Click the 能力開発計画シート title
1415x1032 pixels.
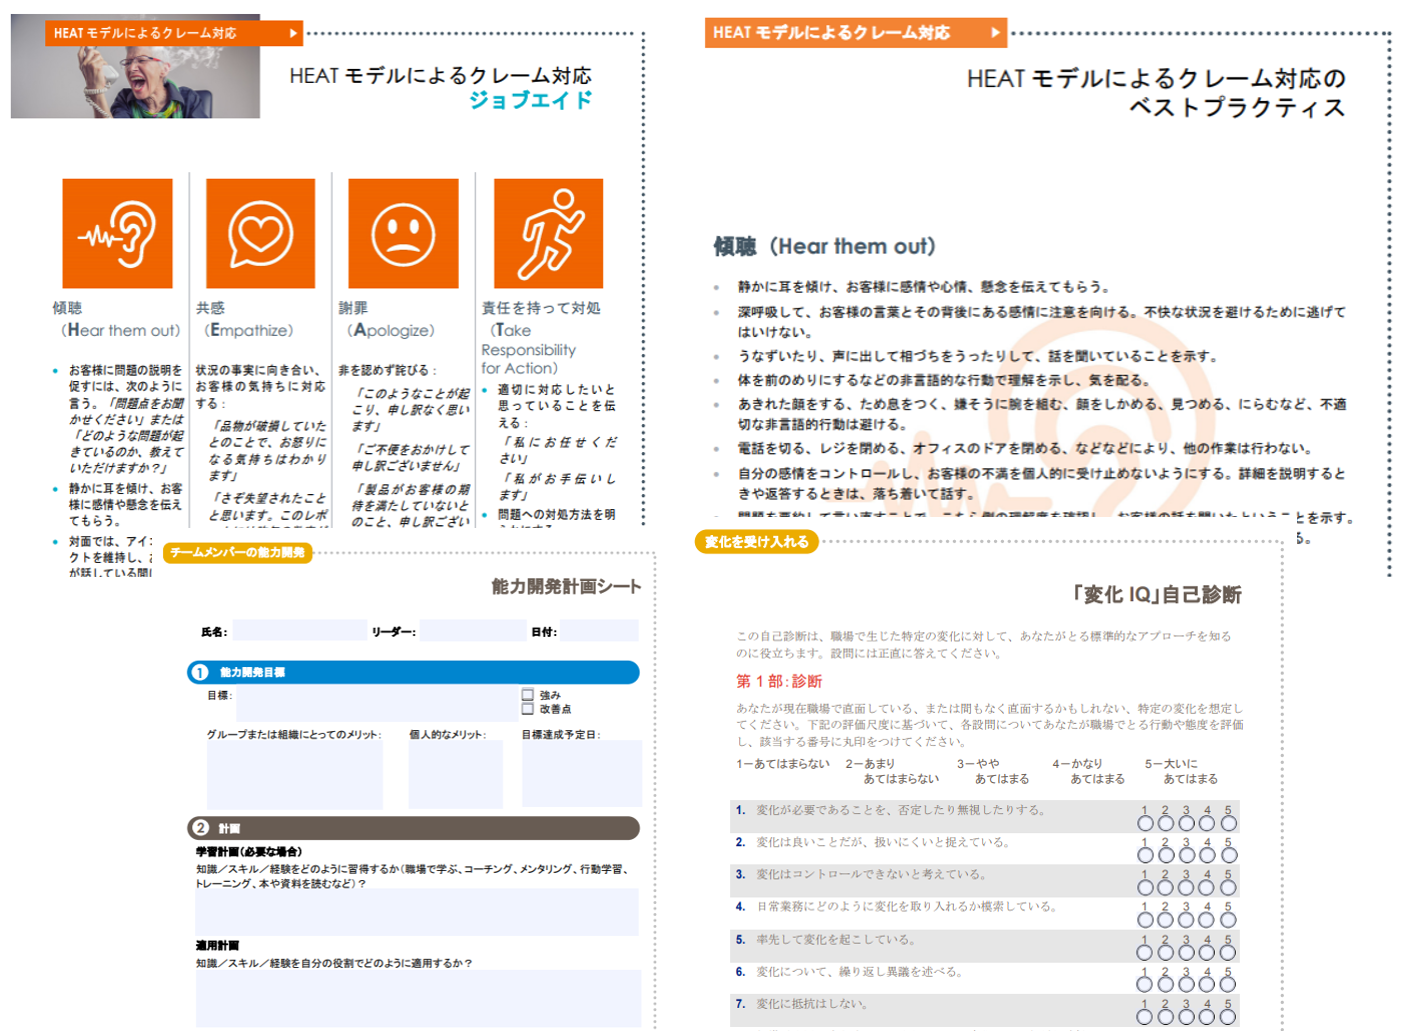click(566, 586)
